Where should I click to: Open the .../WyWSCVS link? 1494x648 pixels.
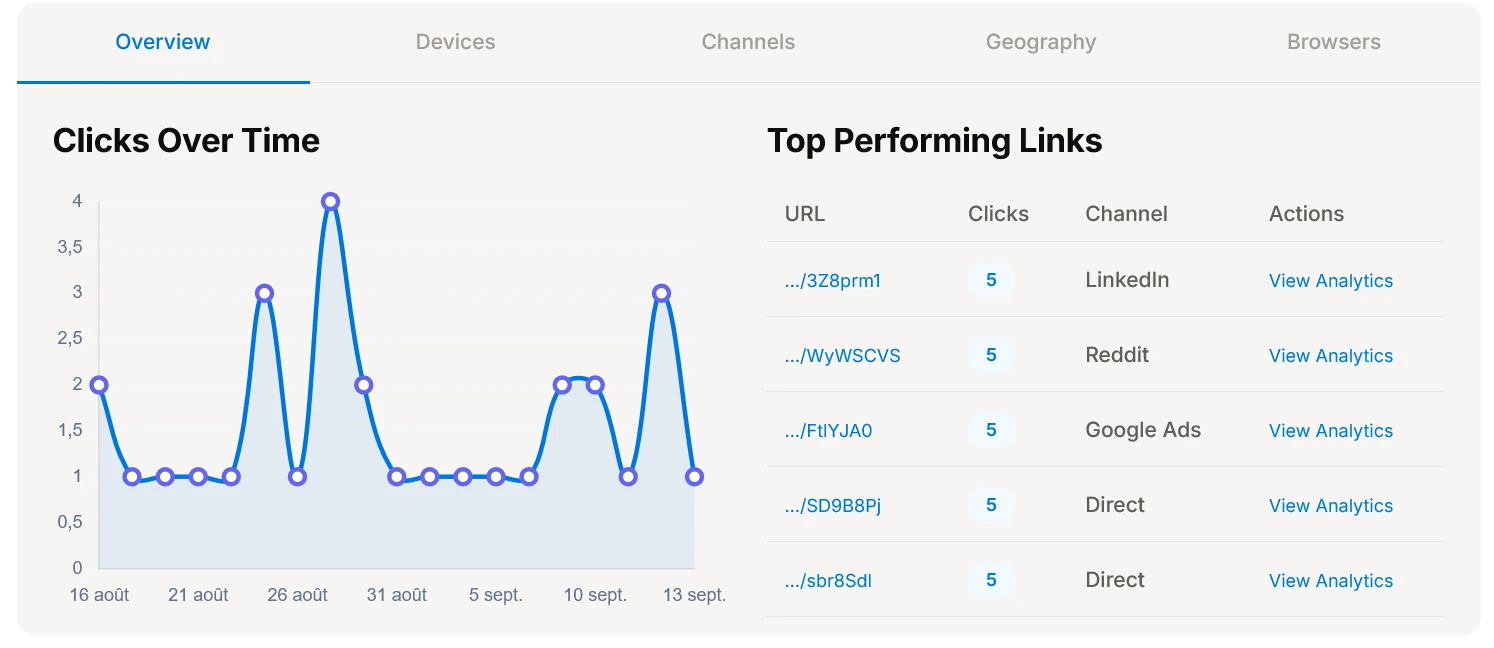coord(843,356)
